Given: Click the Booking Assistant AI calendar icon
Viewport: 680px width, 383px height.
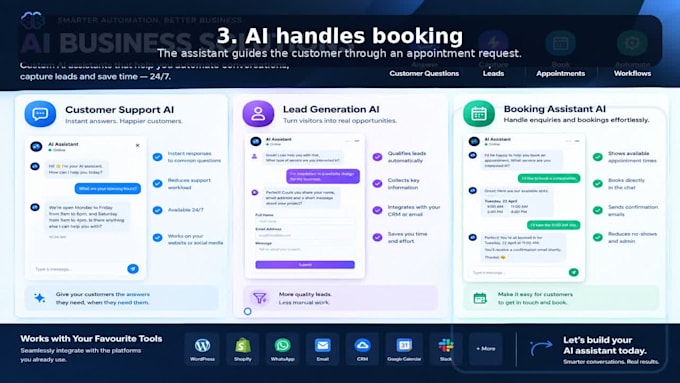Looking at the screenshot, I should click(479, 114).
